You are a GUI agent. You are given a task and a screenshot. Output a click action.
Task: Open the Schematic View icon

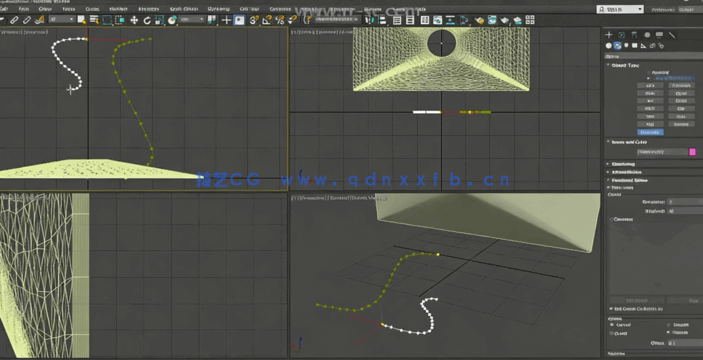[x=451, y=20]
